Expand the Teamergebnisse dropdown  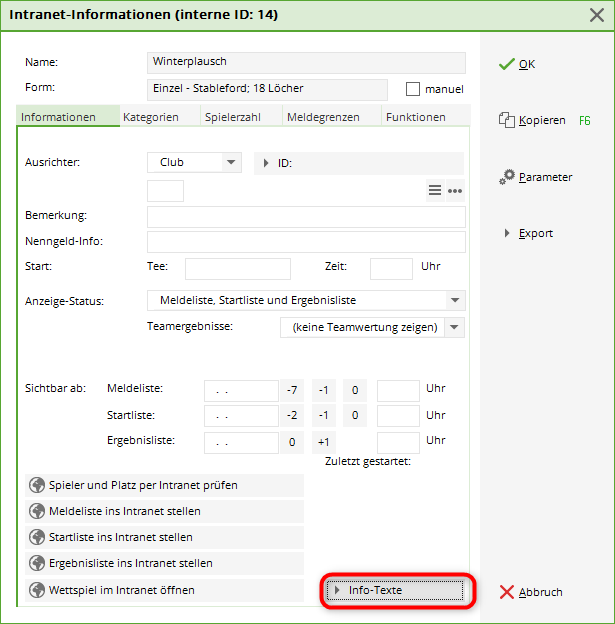(x=455, y=327)
